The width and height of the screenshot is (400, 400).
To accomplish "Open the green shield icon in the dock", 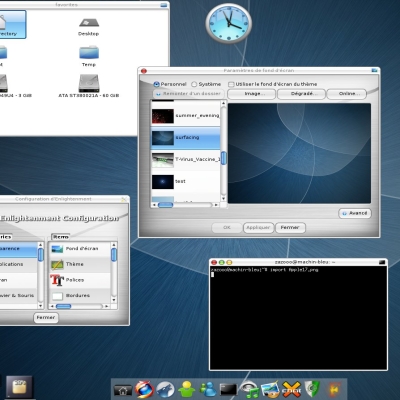I will click(313, 389).
